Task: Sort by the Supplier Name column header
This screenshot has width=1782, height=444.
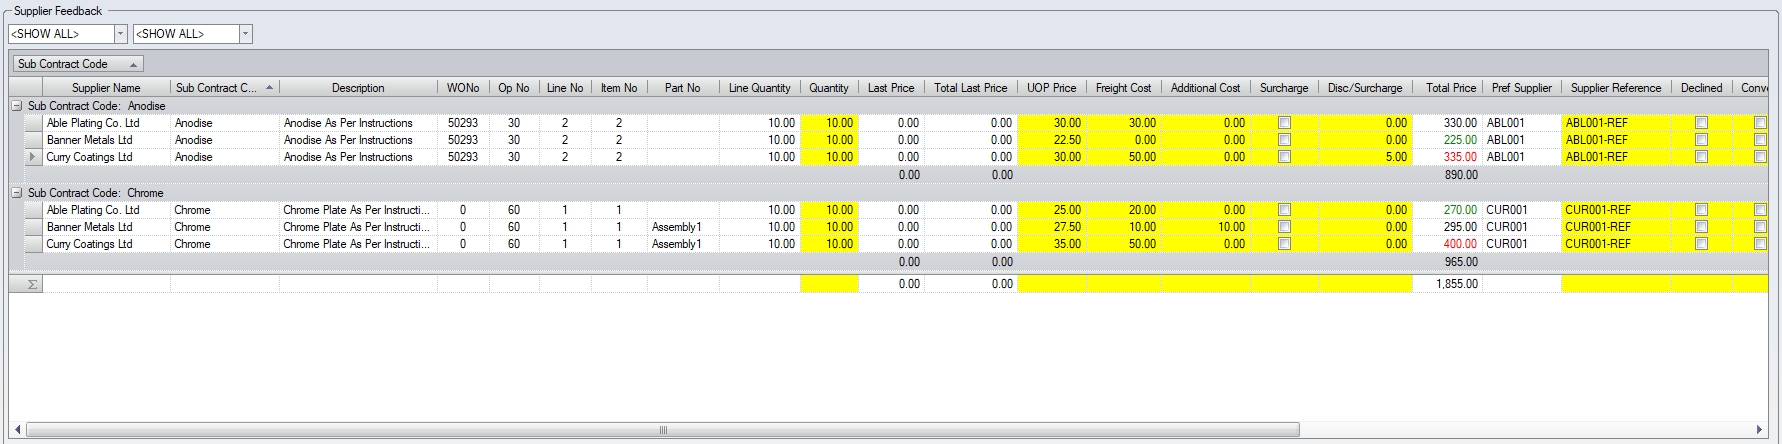Action: 106,88
